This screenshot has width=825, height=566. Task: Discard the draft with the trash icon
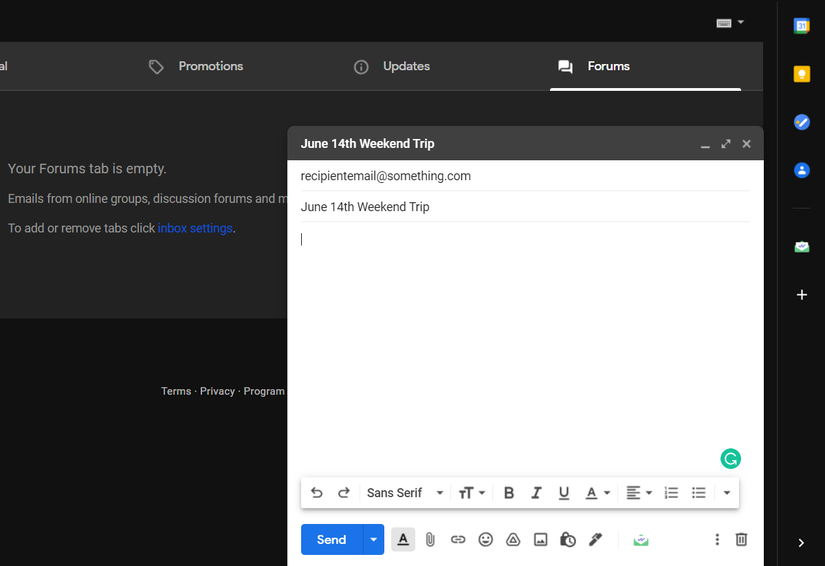[x=741, y=540]
